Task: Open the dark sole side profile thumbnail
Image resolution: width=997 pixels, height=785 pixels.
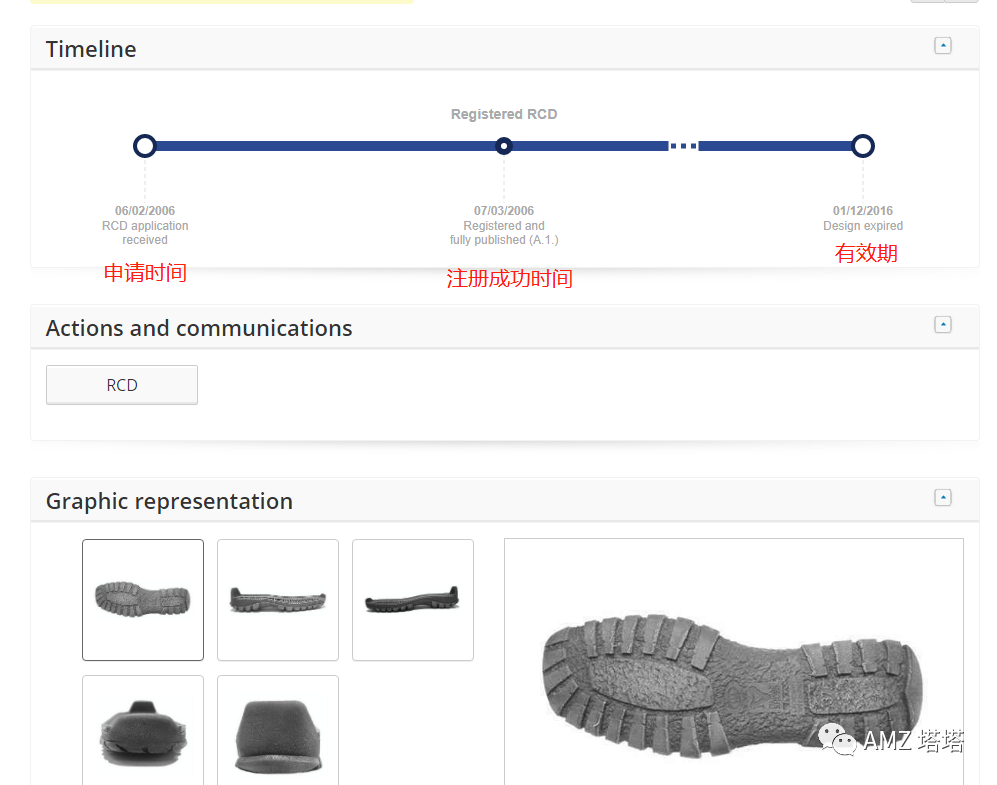Action: pos(413,599)
